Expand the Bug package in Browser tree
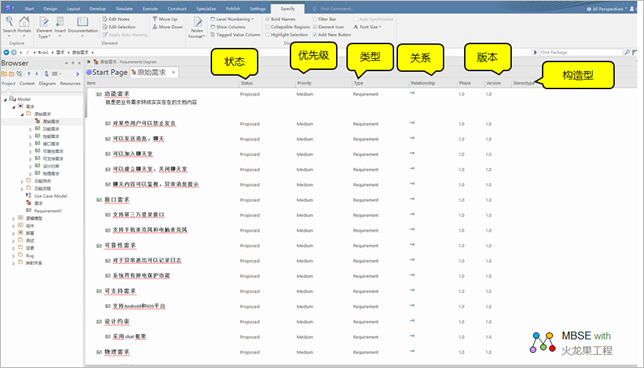The width and height of the screenshot is (644, 368). 13,255
